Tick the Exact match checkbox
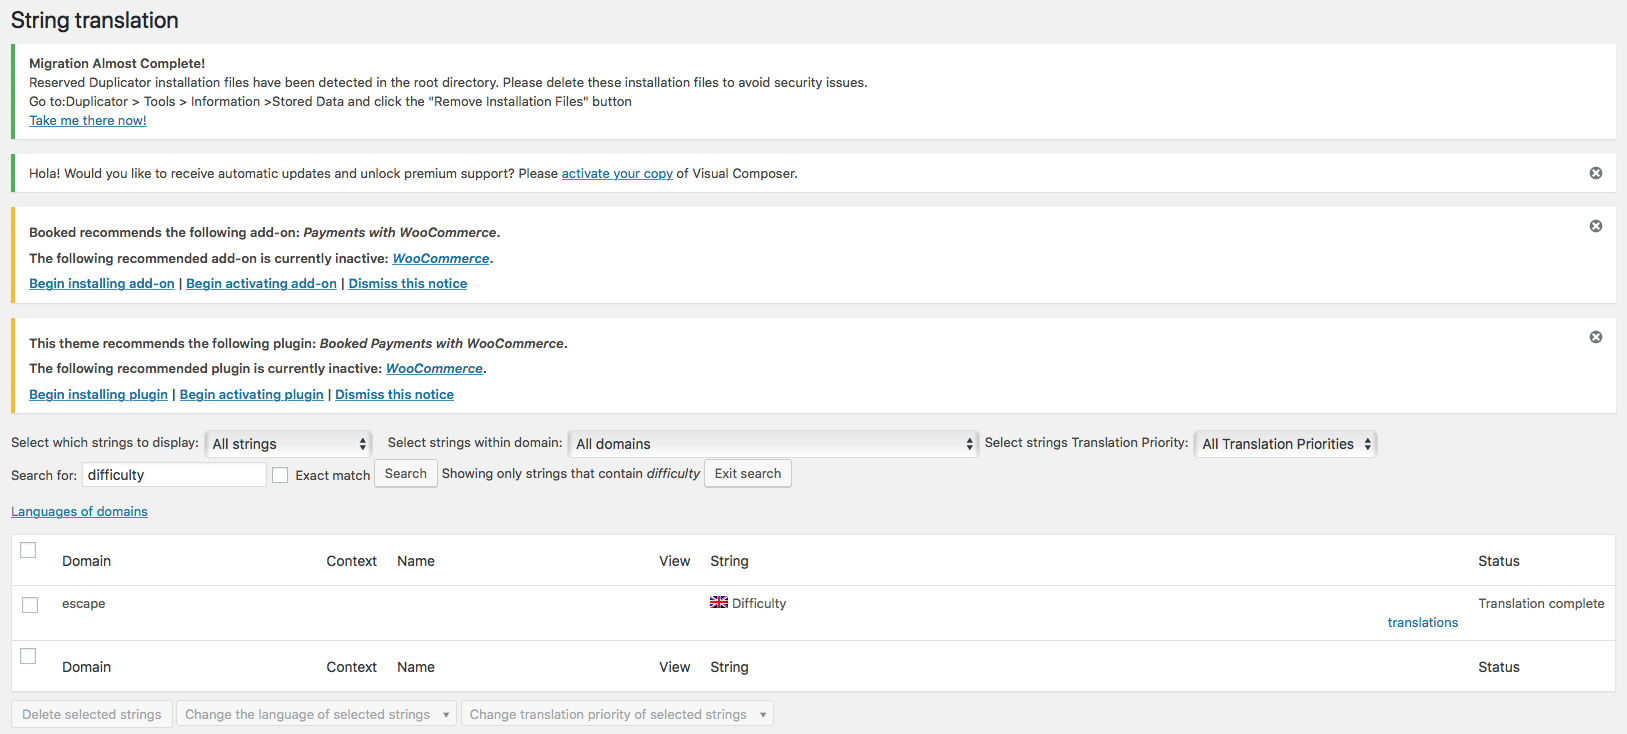The image size is (1627, 734). (280, 475)
